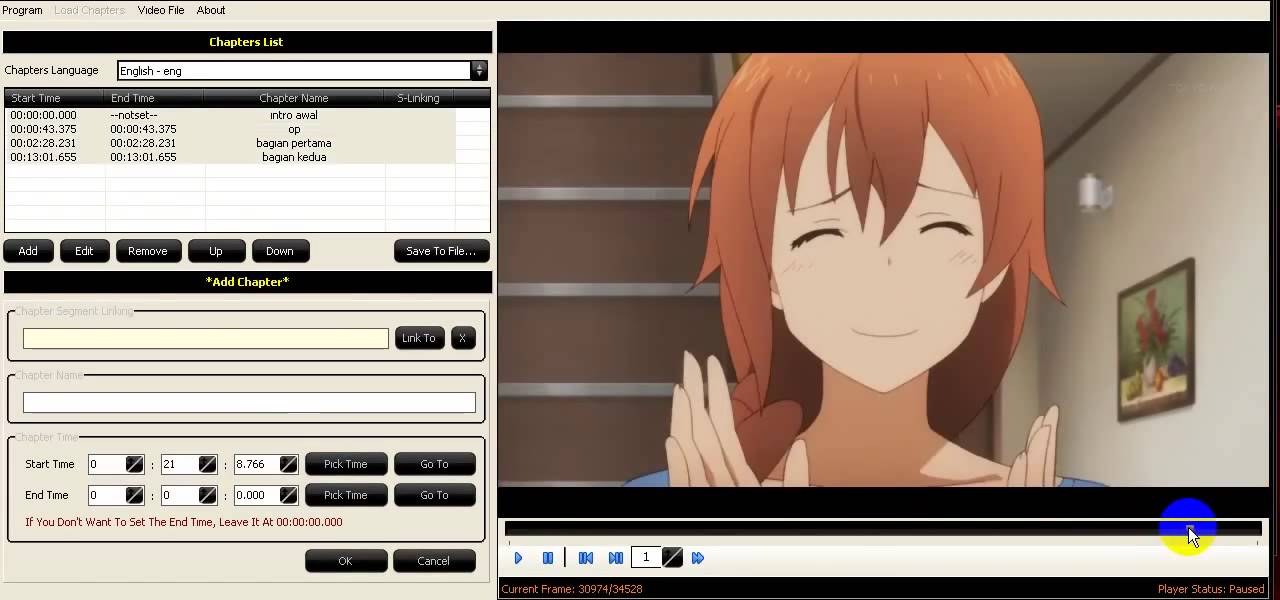1280x600 pixels.
Task: Clear segment linking with the X button
Action: pos(462,338)
